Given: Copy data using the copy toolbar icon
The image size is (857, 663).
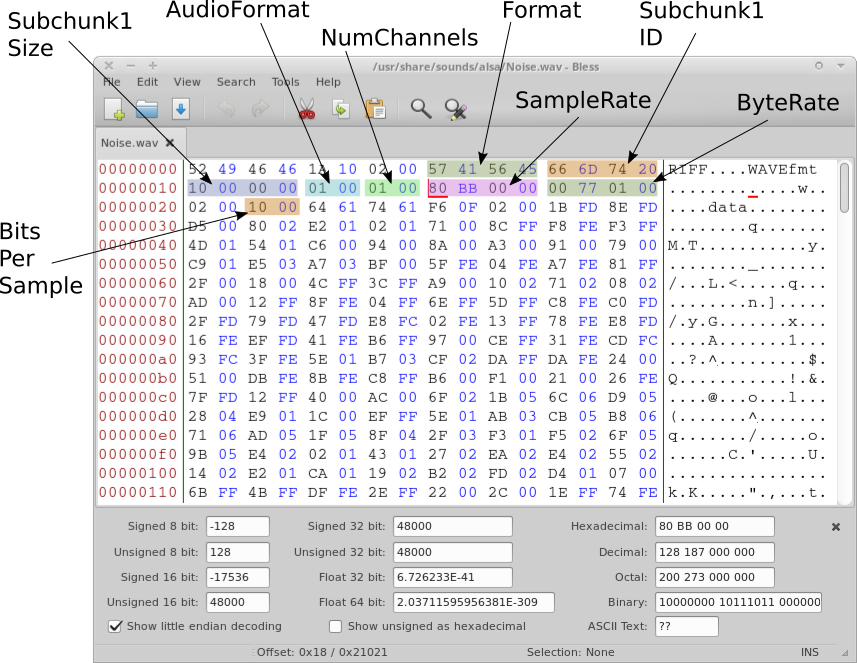Looking at the screenshot, I should (x=340, y=110).
